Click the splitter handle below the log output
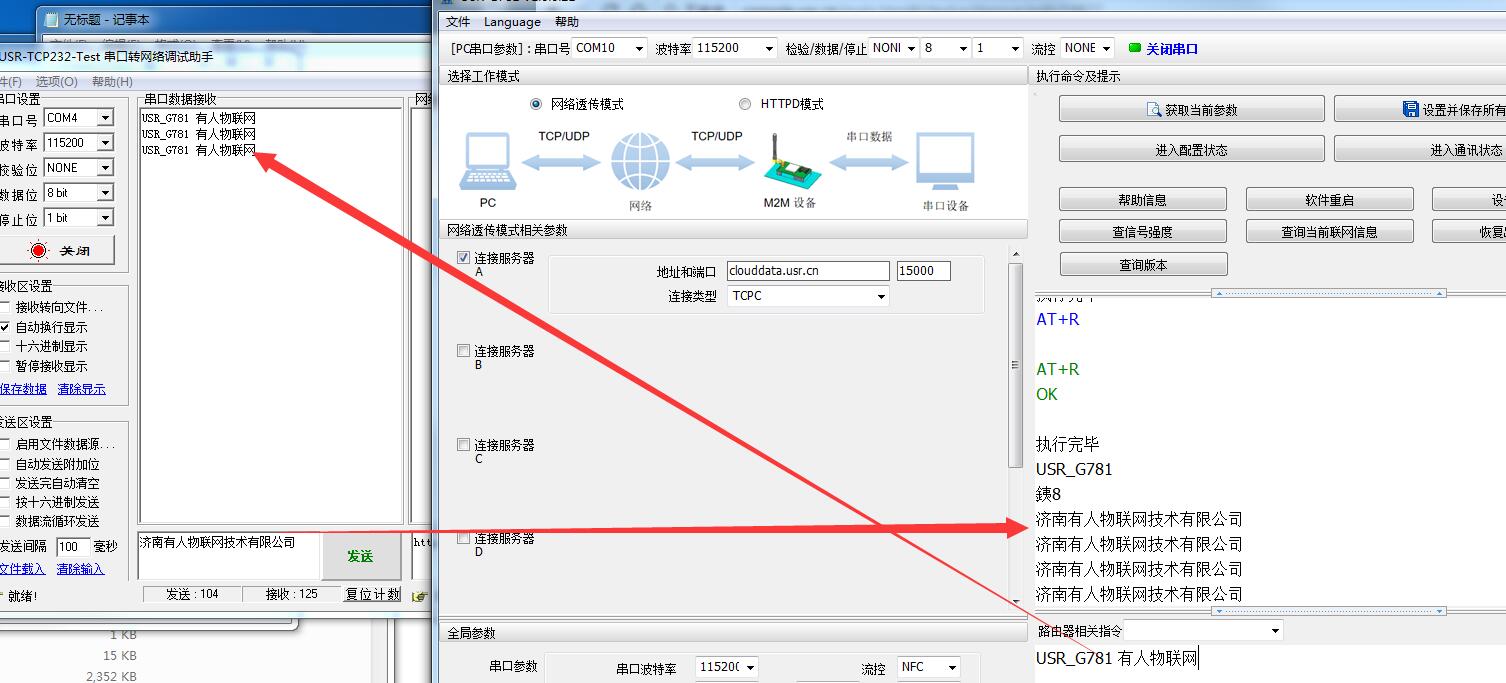Screen dimensions: 1506x683 [x=1330, y=610]
